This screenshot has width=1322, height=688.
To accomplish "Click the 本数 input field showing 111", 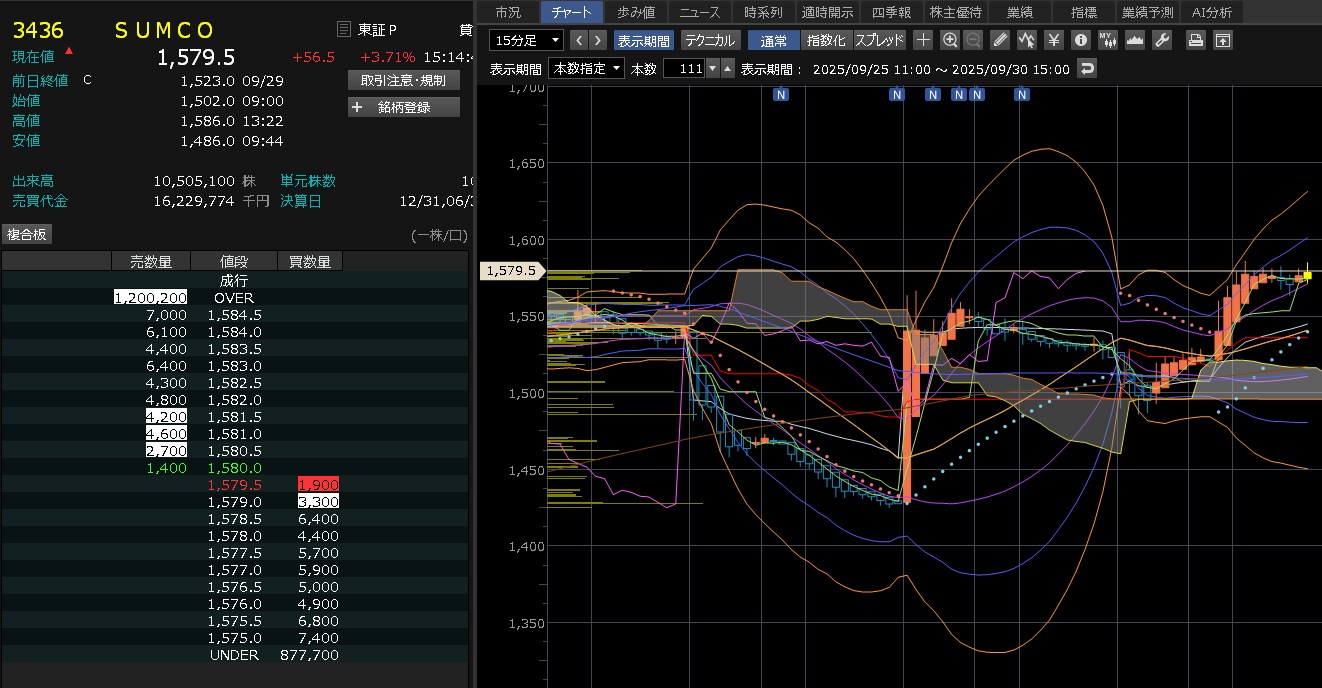I will point(683,68).
